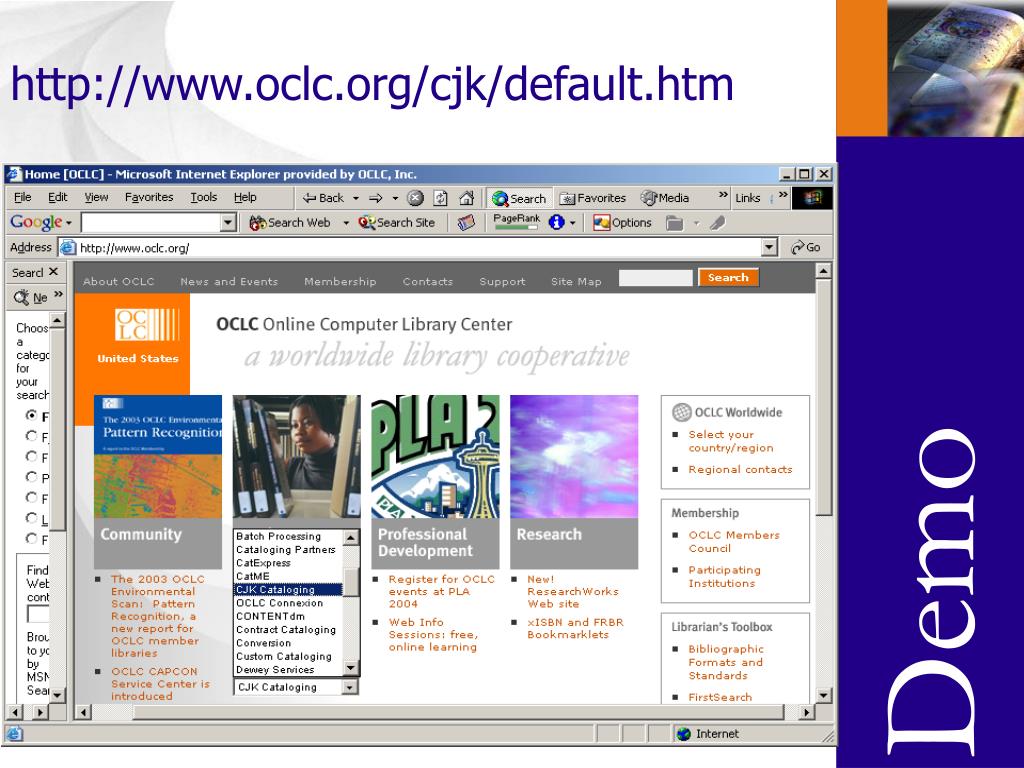Open the Google page info icon
Image resolution: width=1024 pixels, height=768 pixels.
(x=556, y=223)
